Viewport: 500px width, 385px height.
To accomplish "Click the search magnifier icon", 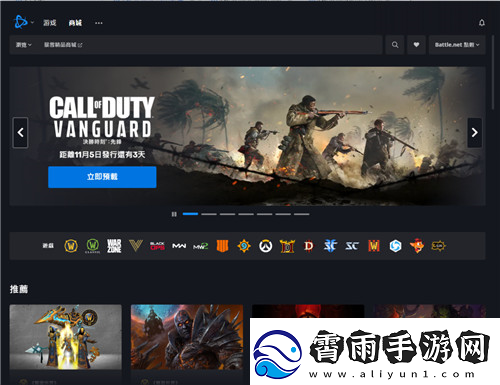I will coord(395,45).
